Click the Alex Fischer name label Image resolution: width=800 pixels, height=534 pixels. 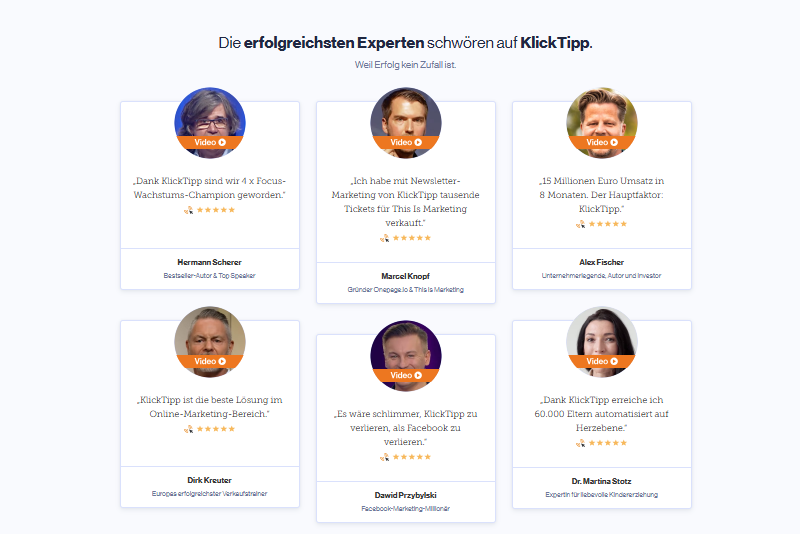[x=602, y=262]
